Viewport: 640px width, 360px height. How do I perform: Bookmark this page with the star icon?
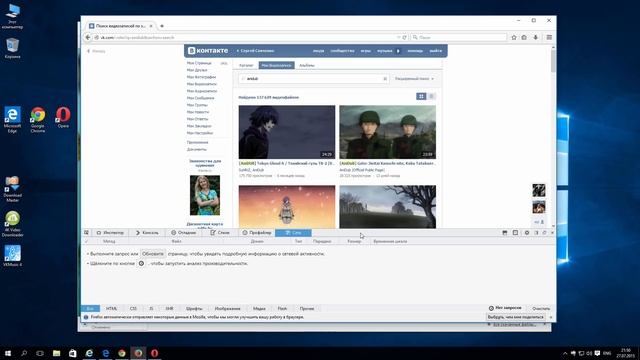[x=514, y=37]
